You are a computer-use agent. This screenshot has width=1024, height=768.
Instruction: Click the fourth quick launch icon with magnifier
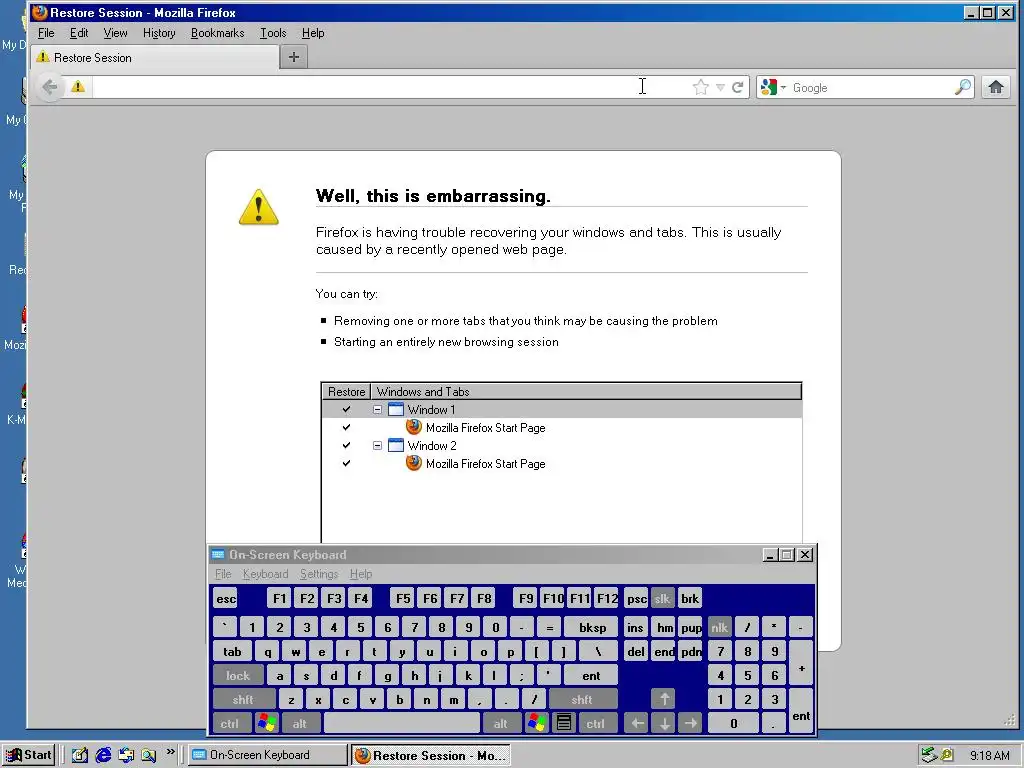pyautogui.click(x=148, y=755)
